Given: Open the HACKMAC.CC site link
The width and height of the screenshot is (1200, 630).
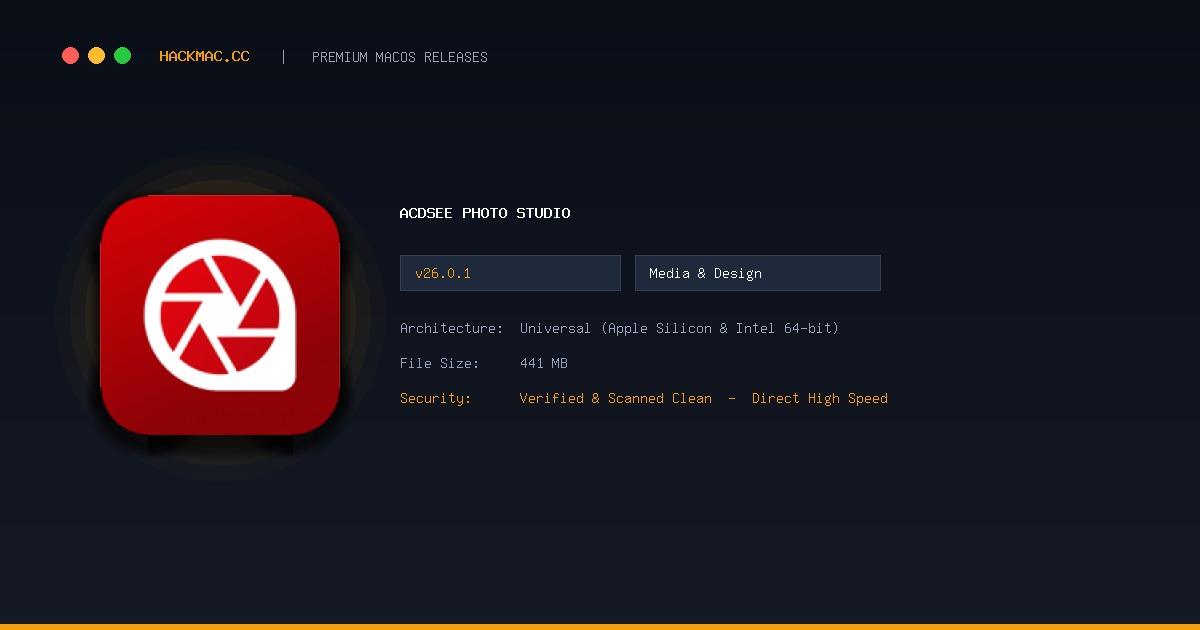Looking at the screenshot, I should coord(204,57).
